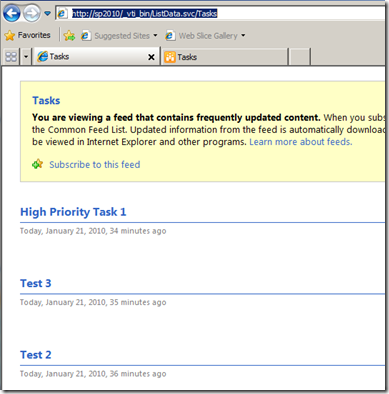The image size is (389, 394).
Task: Click the page icon in address bar
Action: [62, 14]
